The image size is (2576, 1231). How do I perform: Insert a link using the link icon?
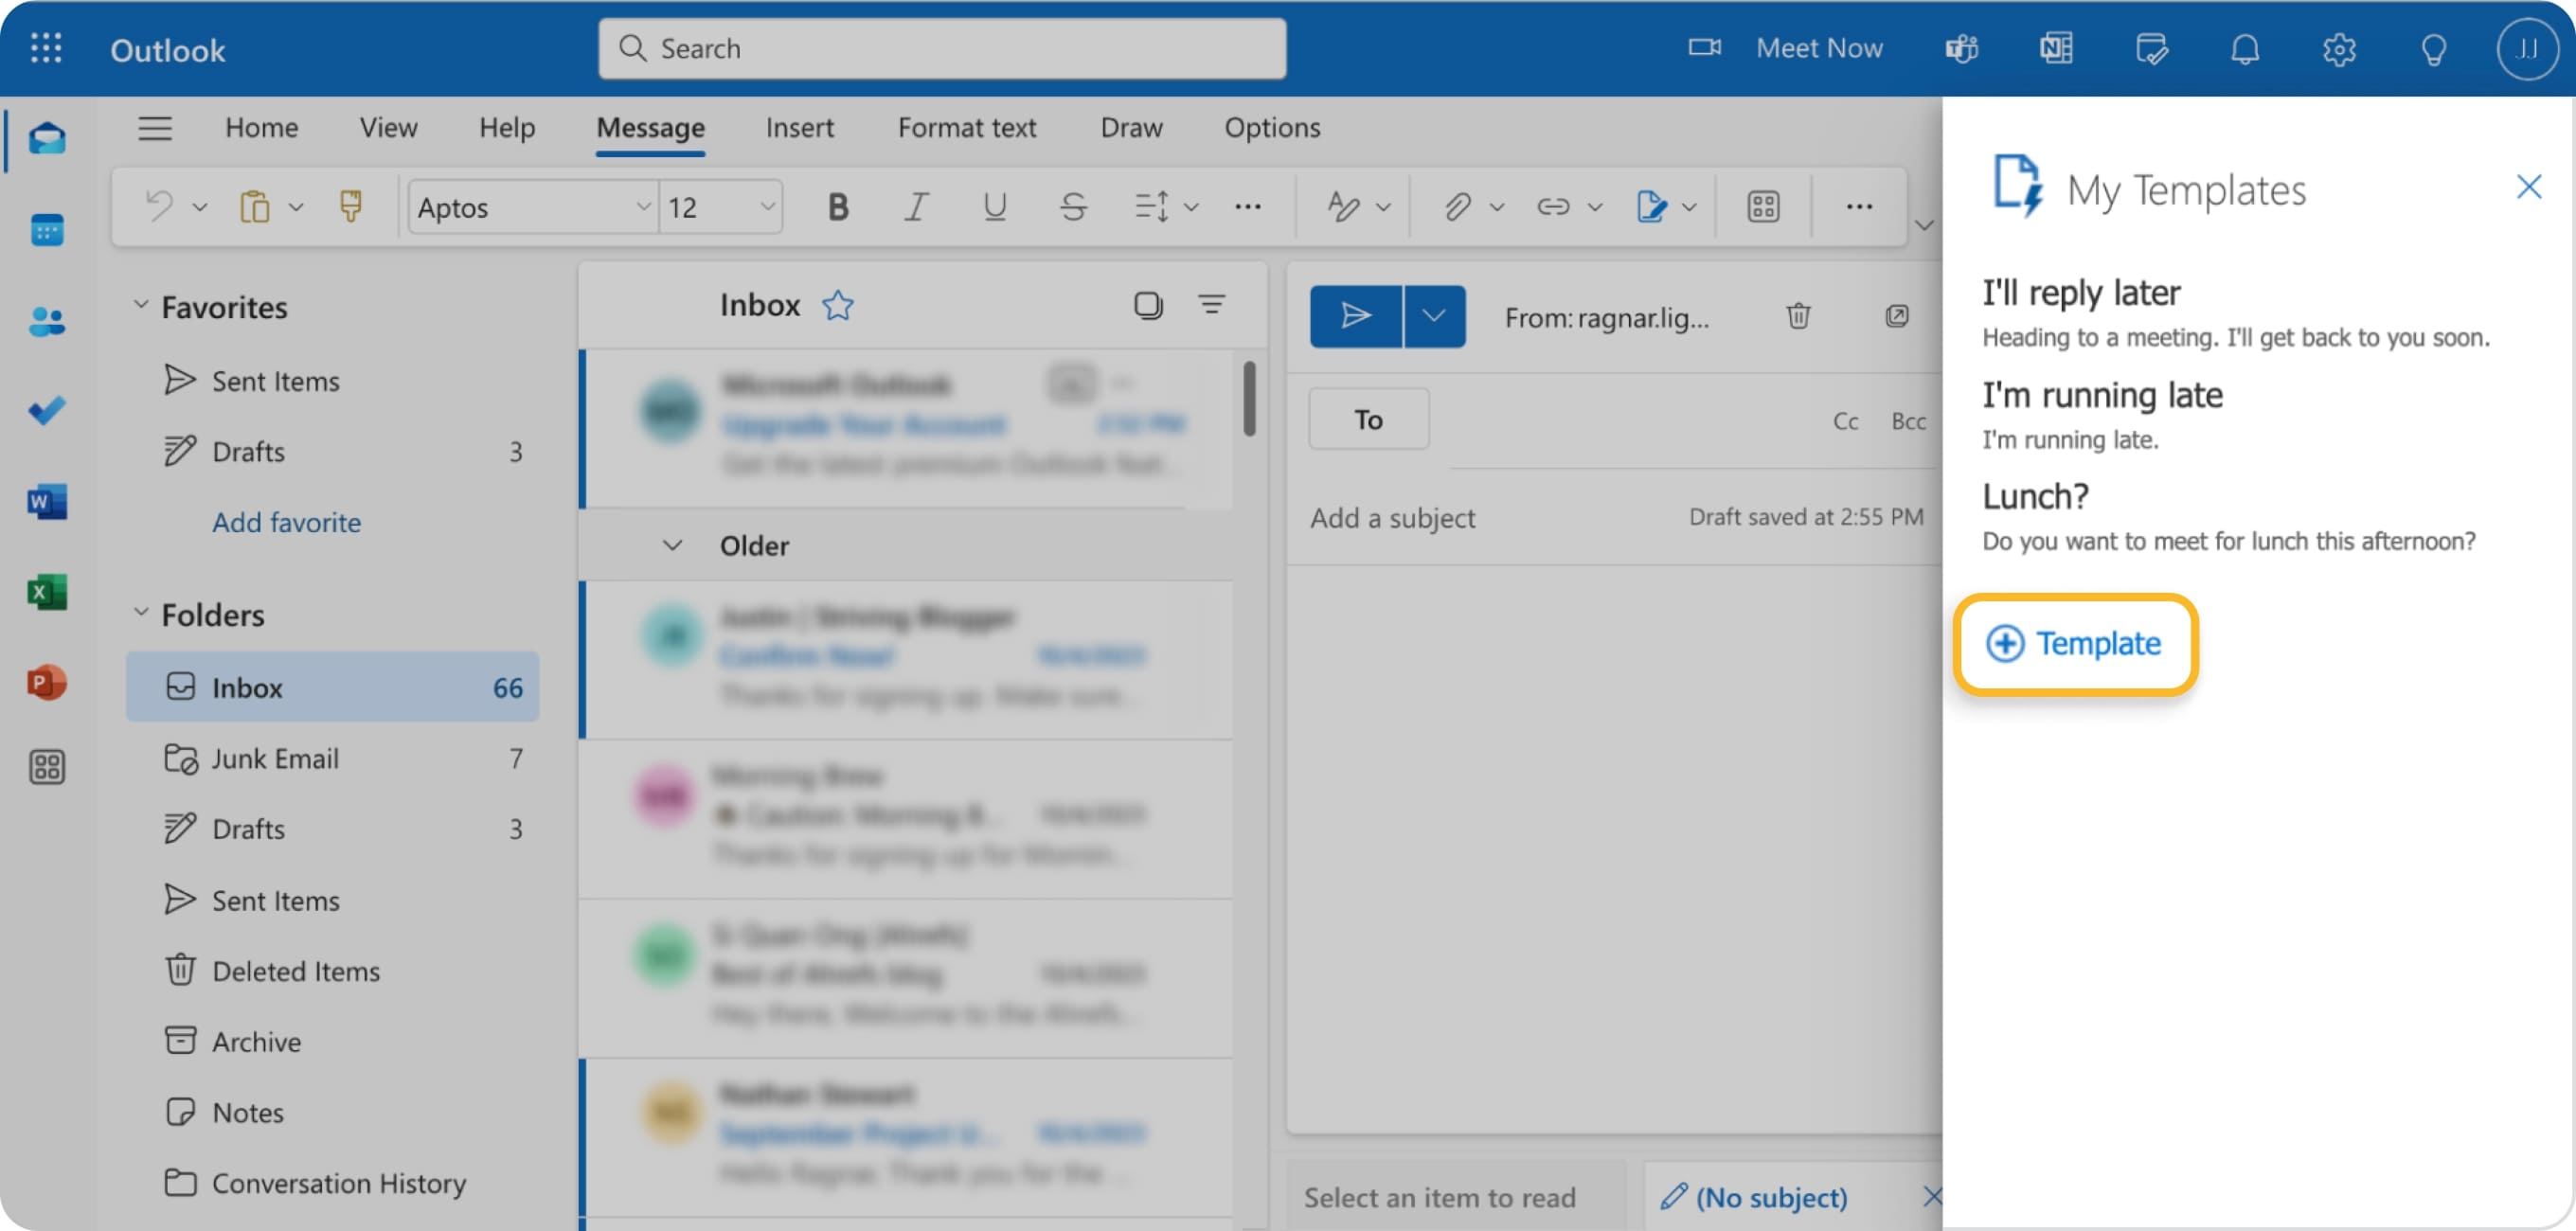pyautogui.click(x=1553, y=207)
